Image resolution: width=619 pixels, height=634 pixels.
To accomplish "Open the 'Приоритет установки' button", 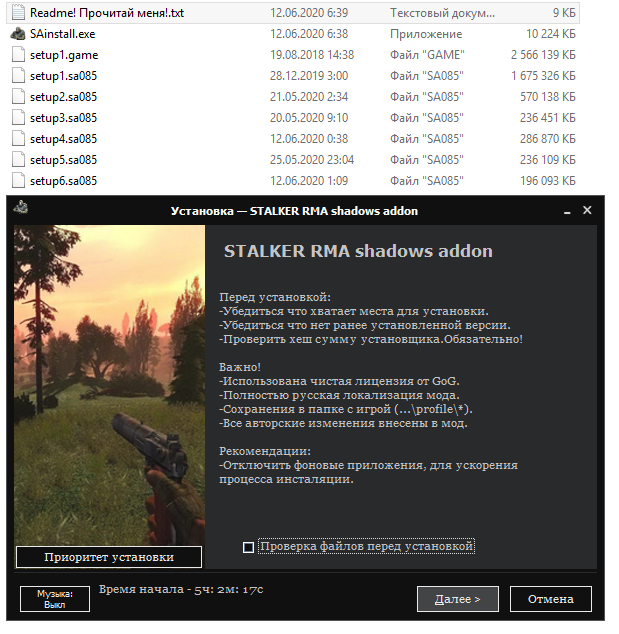I will [109, 557].
